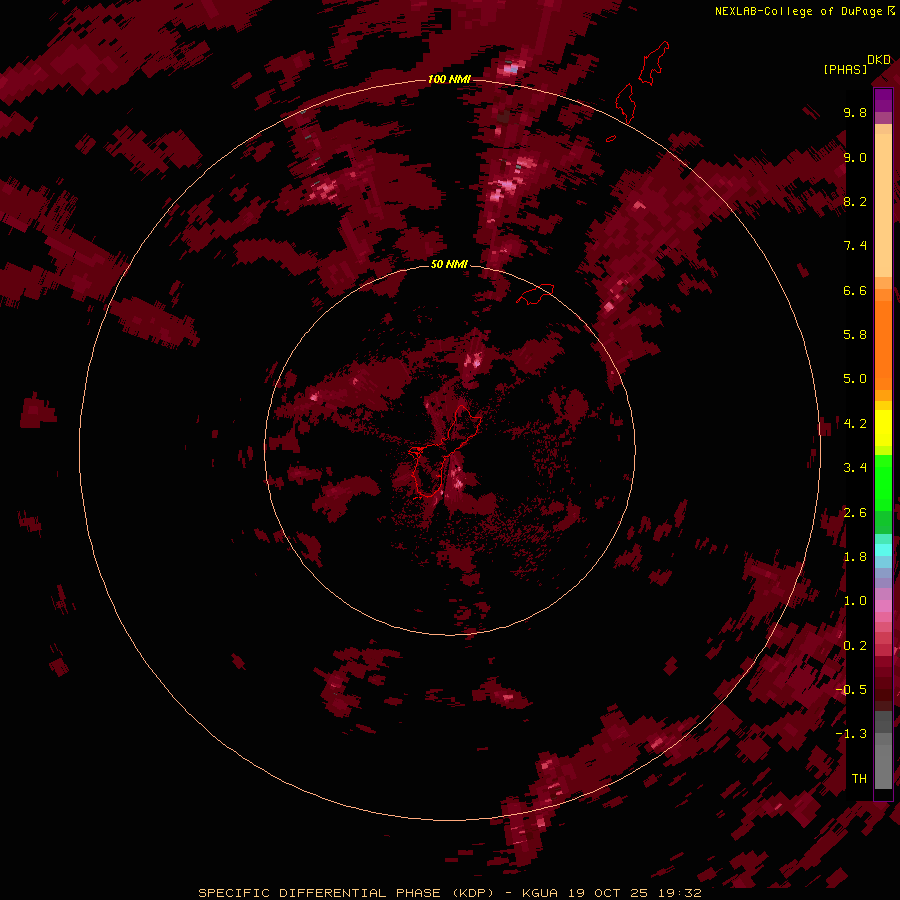
Task: Click the orange segment of the color bar
Action: pos(883,345)
